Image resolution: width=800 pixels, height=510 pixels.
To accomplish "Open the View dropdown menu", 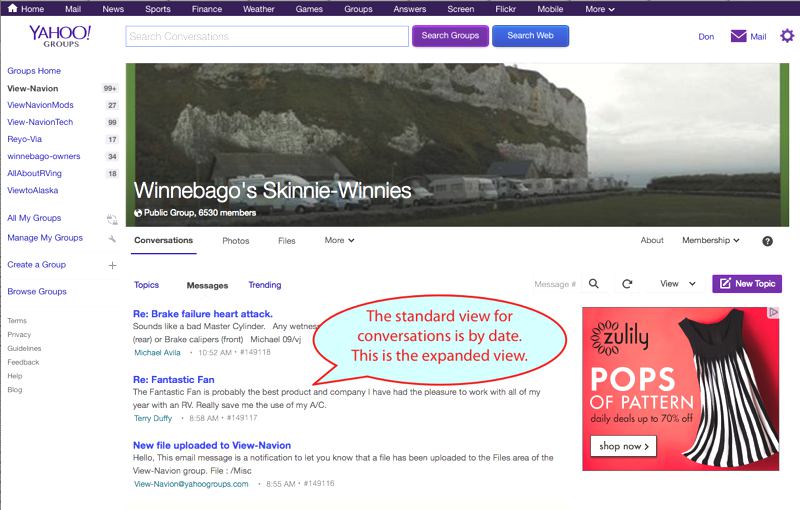I will (677, 284).
